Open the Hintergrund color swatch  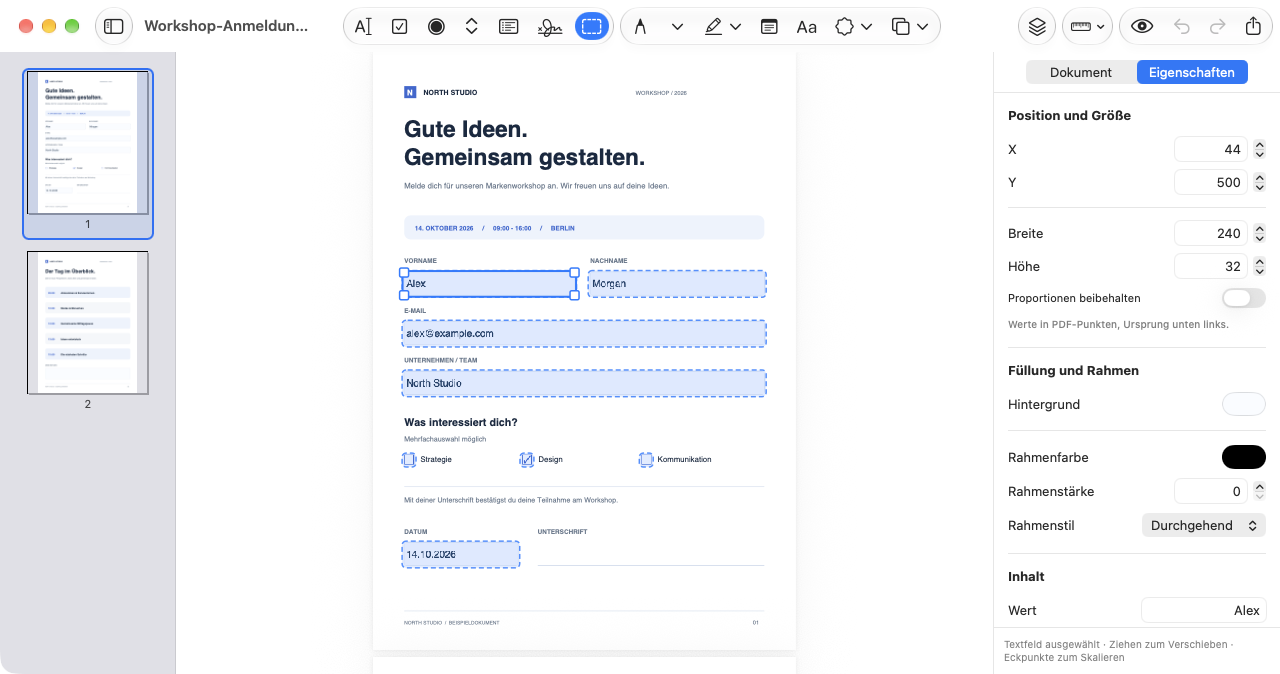tap(1244, 404)
